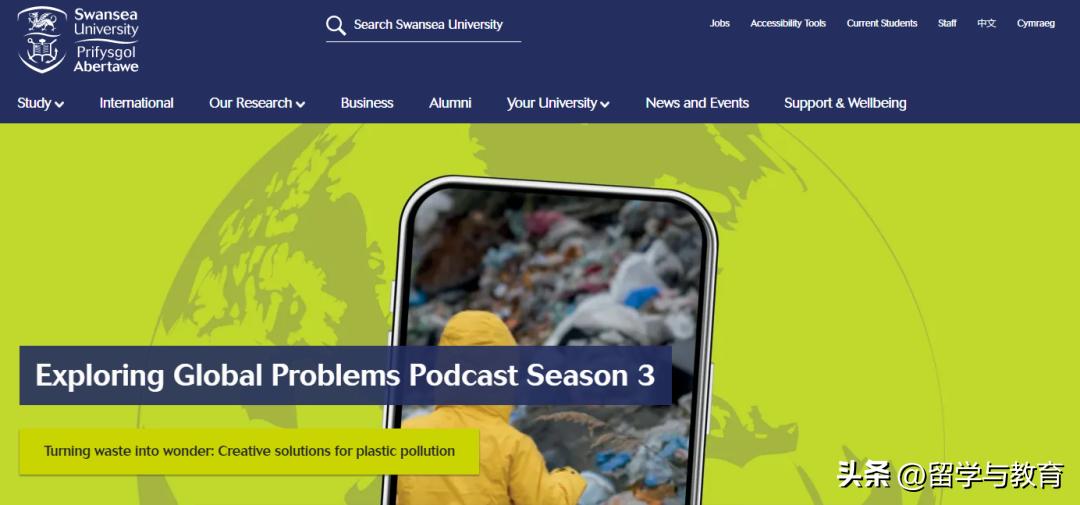
Task: Open the Jobs link
Action: tap(720, 23)
